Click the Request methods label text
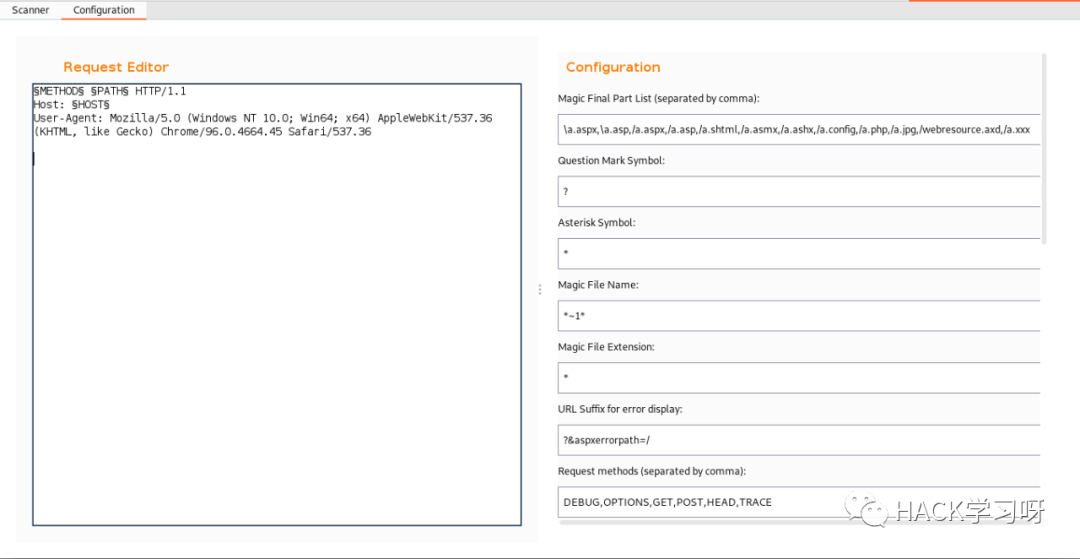This screenshot has height=559, width=1080. pos(652,472)
